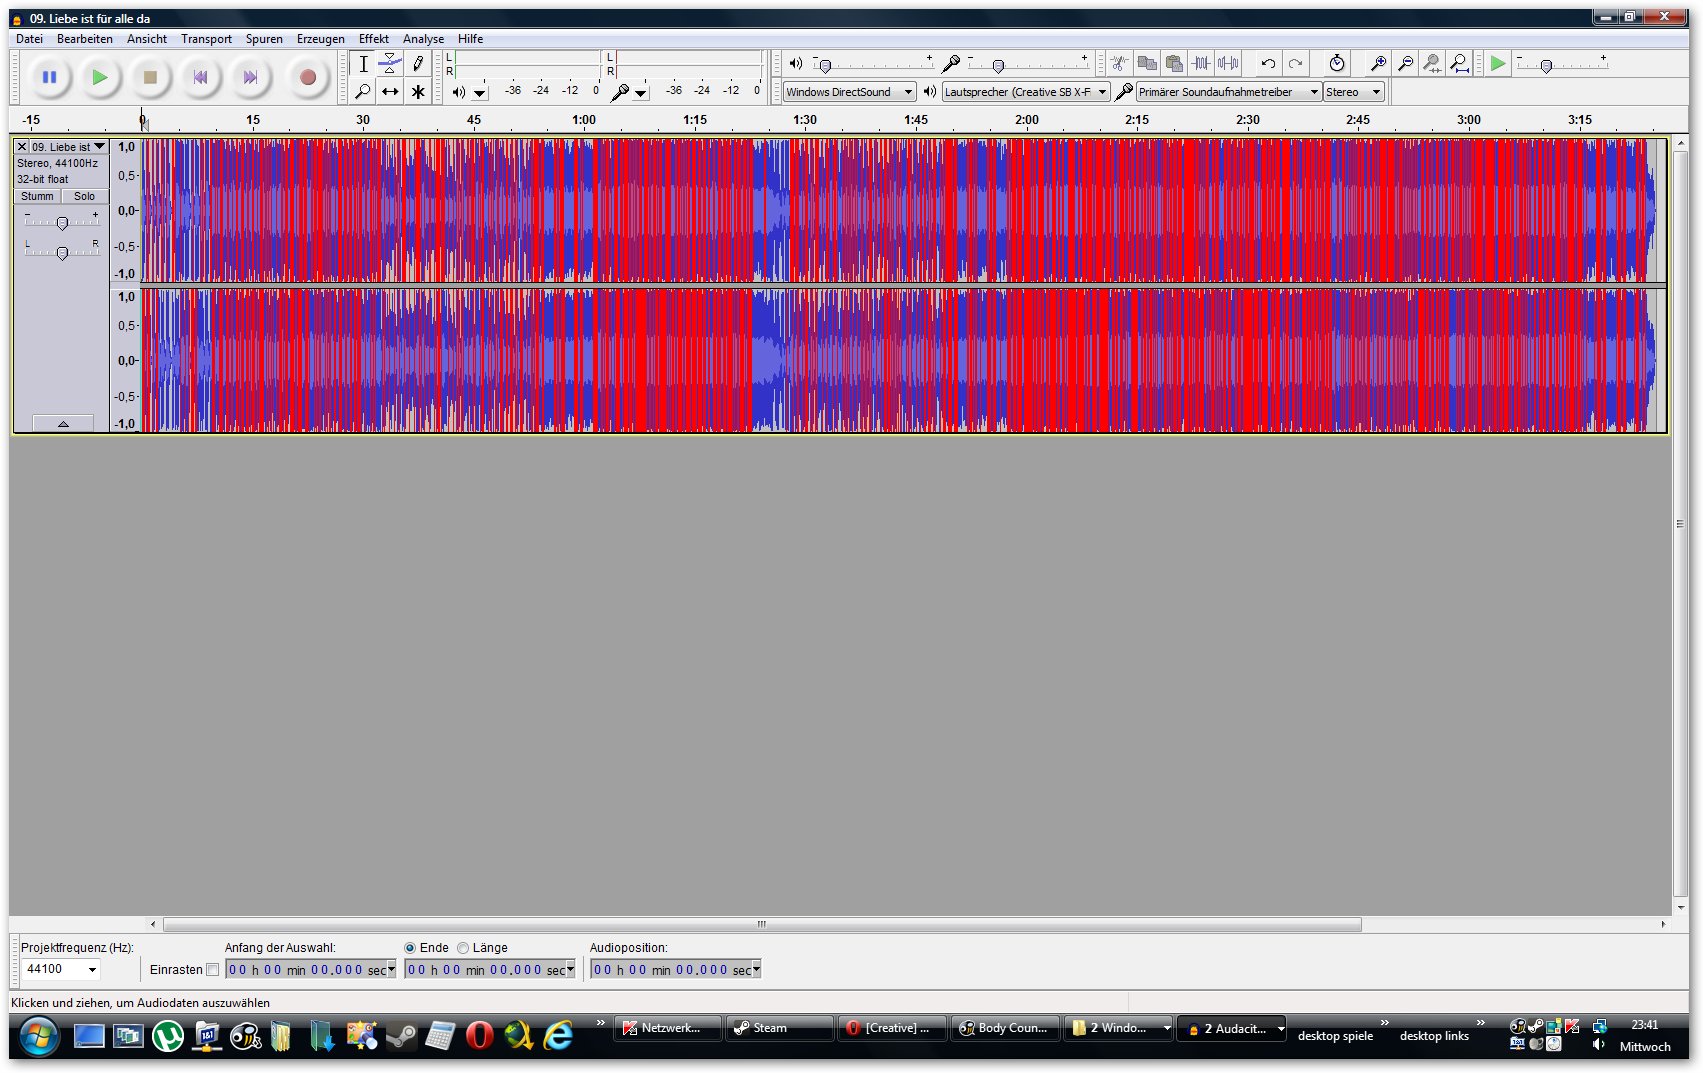Open the Bearbeiten menu
The width and height of the screenshot is (1703, 1073).
point(85,39)
